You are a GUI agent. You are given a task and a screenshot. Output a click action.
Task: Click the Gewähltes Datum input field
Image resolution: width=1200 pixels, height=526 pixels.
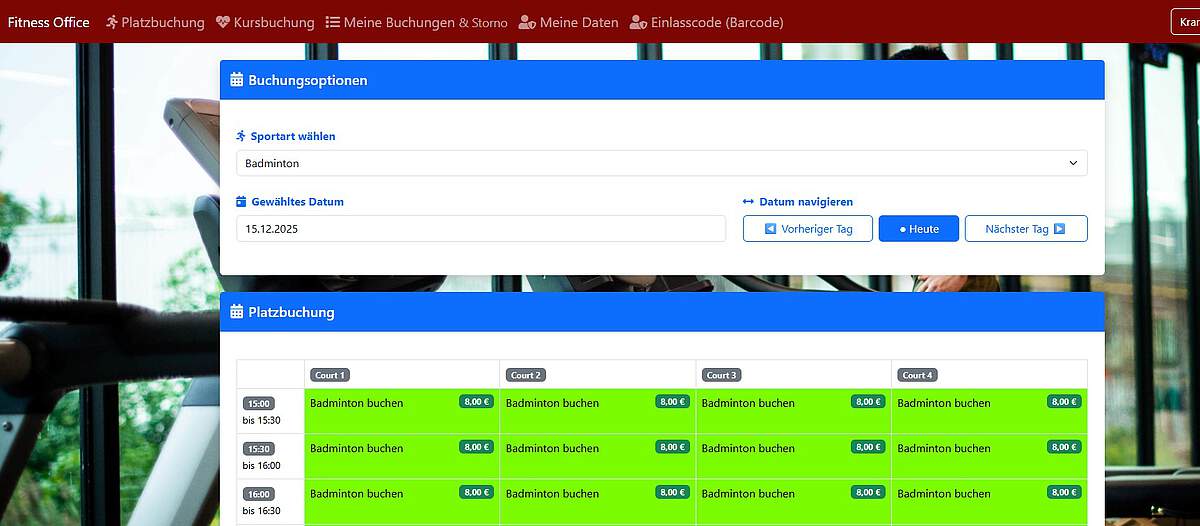[x=480, y=229]
